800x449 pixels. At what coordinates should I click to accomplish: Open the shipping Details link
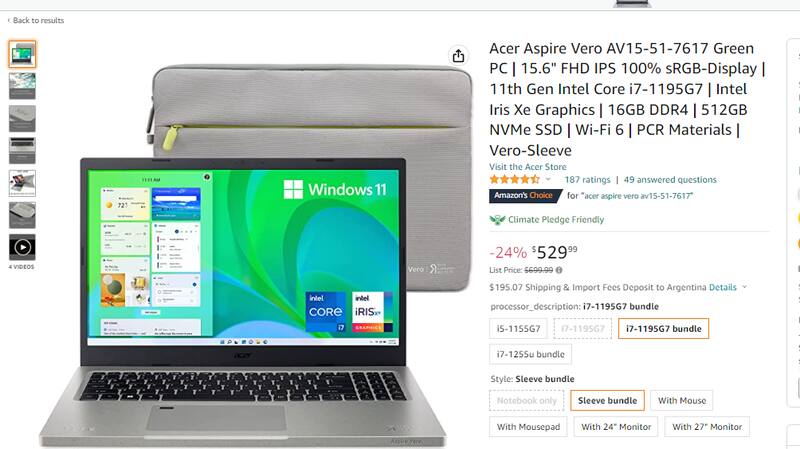pyautogui.click(x=722, y=287)
